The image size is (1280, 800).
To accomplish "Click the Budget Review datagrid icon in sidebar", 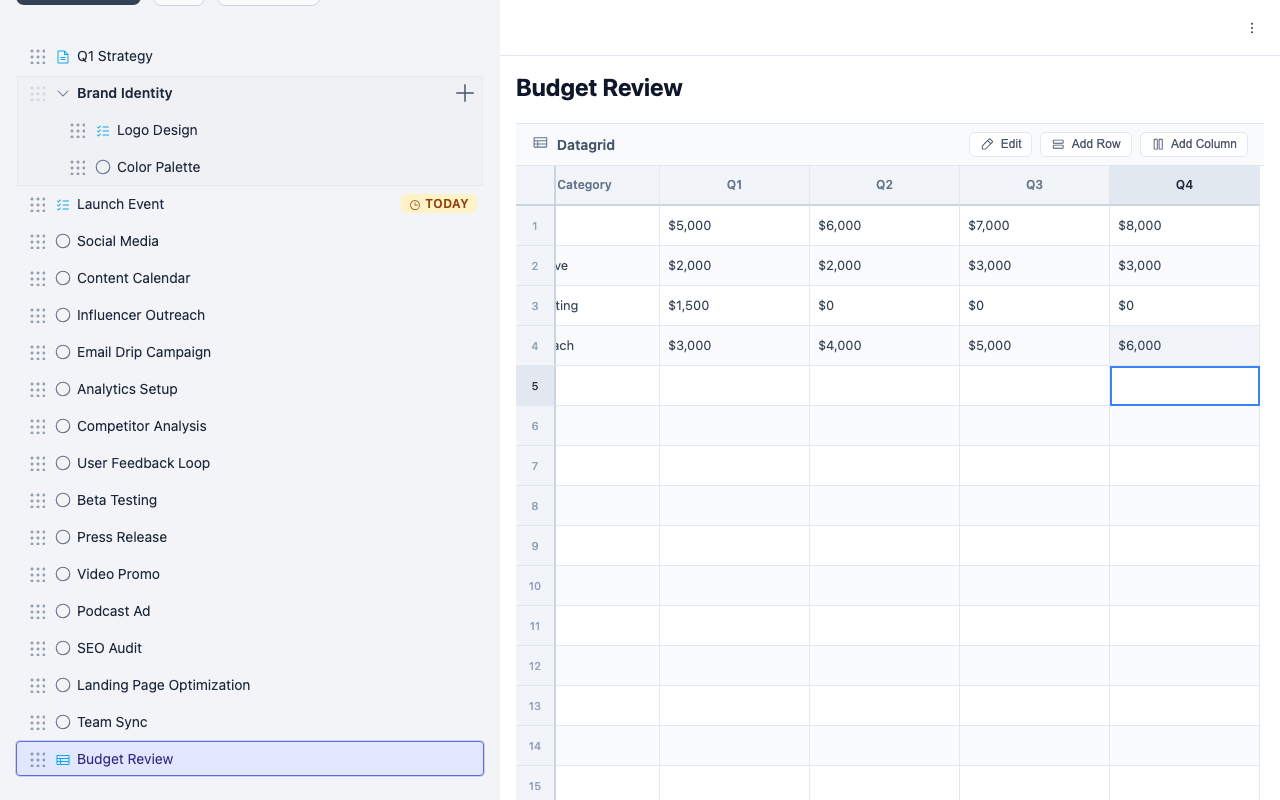I will (x=63, y=759).
